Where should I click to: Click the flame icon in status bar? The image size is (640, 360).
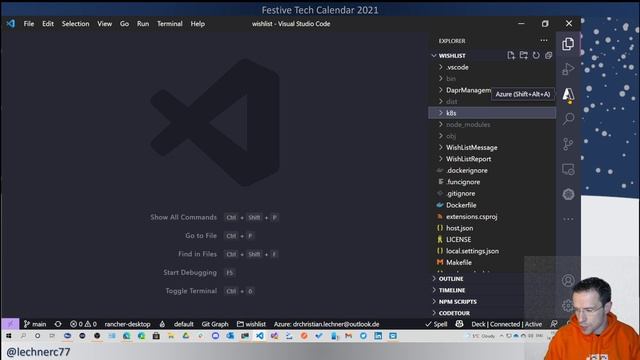tap(162, 324)
